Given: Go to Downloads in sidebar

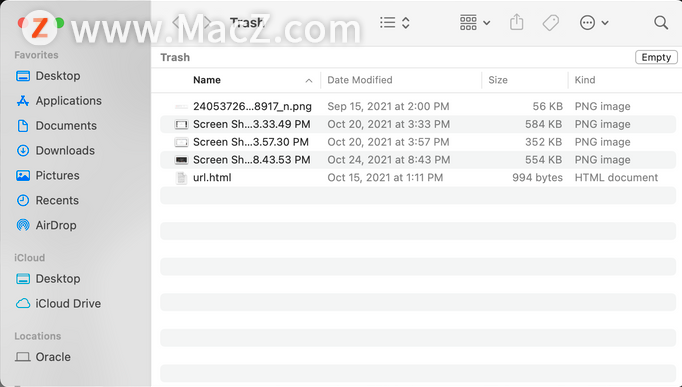Looking at the screenshot, I should coord(55,150).
